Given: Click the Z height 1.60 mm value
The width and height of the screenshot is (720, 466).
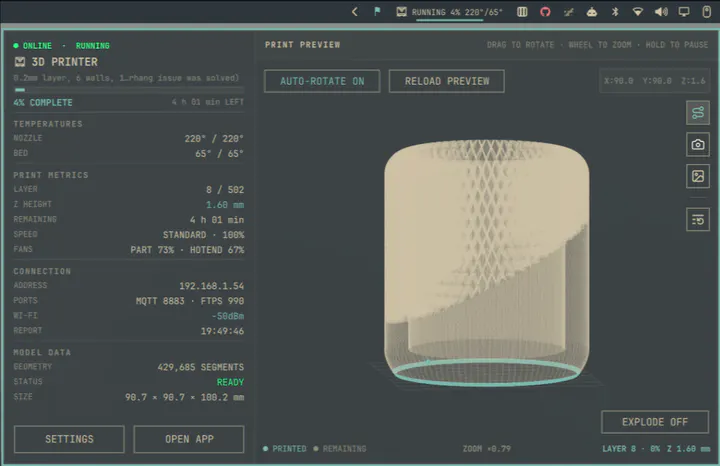Looking at the screenshot, I should tap(225, 205).
